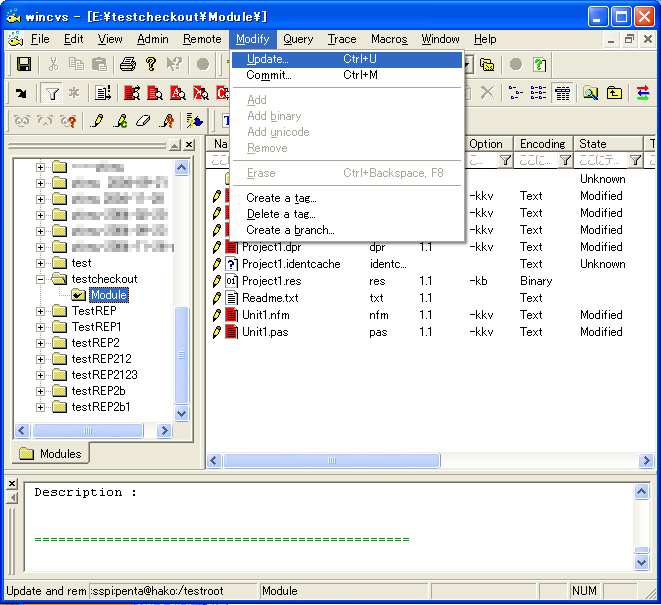Switch to the tree hierarchy view icon
Screen dimensions: 661x605
click(515, 93)
